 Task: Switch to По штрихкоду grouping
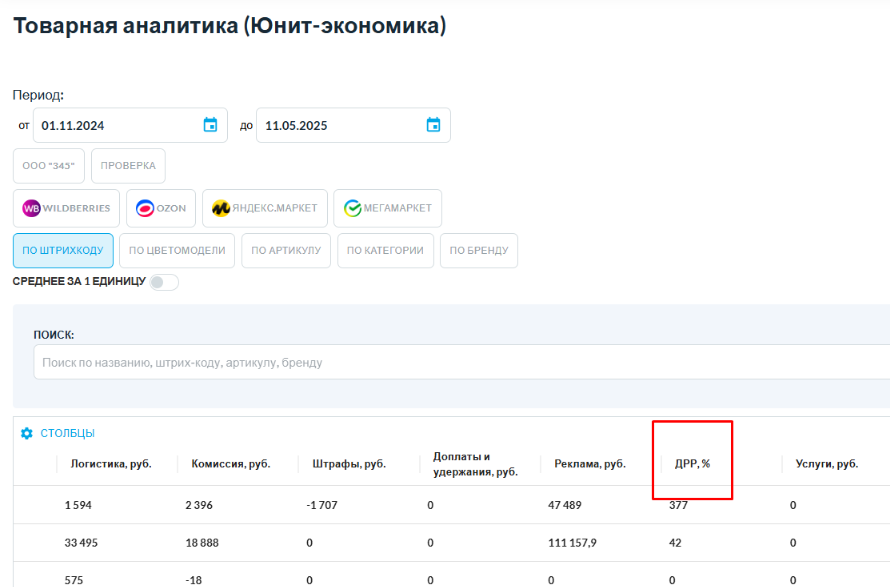63,250
